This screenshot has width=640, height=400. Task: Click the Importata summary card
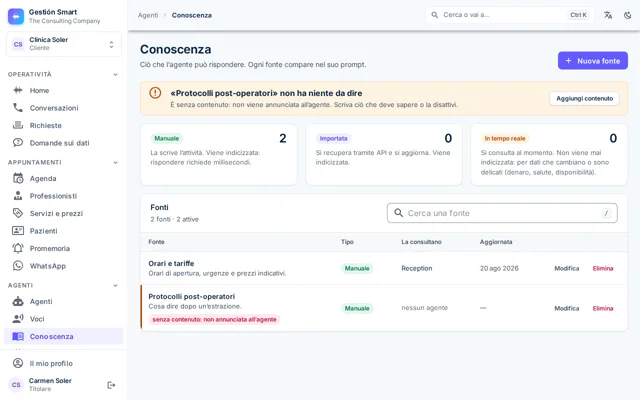pos(384,155)
